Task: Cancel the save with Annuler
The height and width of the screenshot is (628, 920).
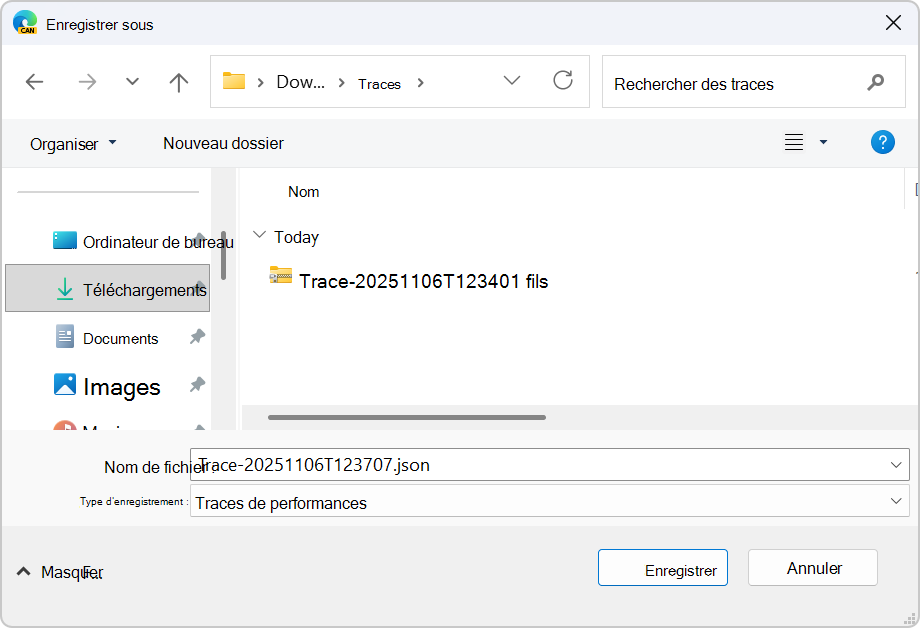Action: pos(812,567)
